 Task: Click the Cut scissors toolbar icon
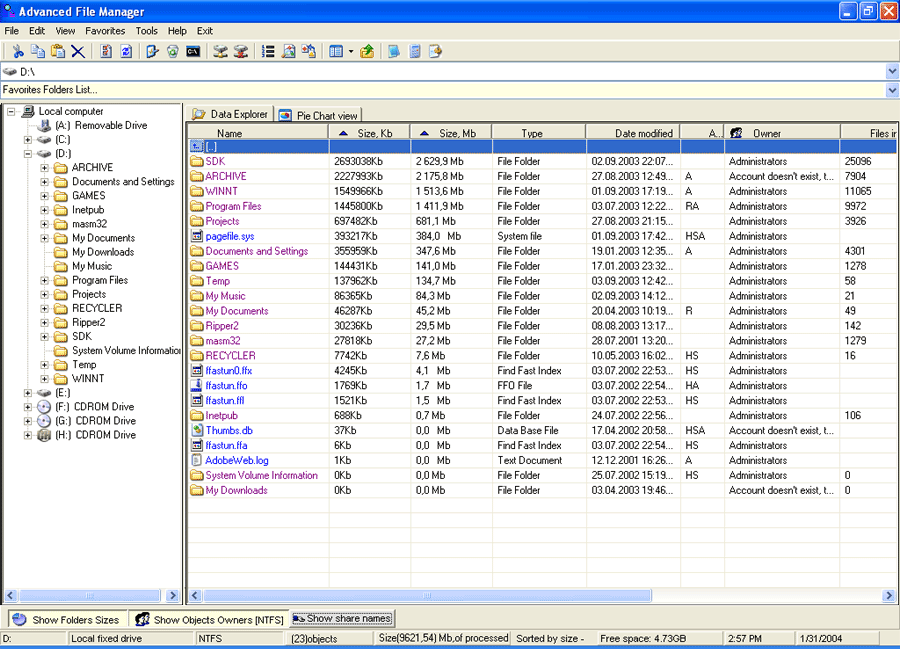(x=17, y=51)
